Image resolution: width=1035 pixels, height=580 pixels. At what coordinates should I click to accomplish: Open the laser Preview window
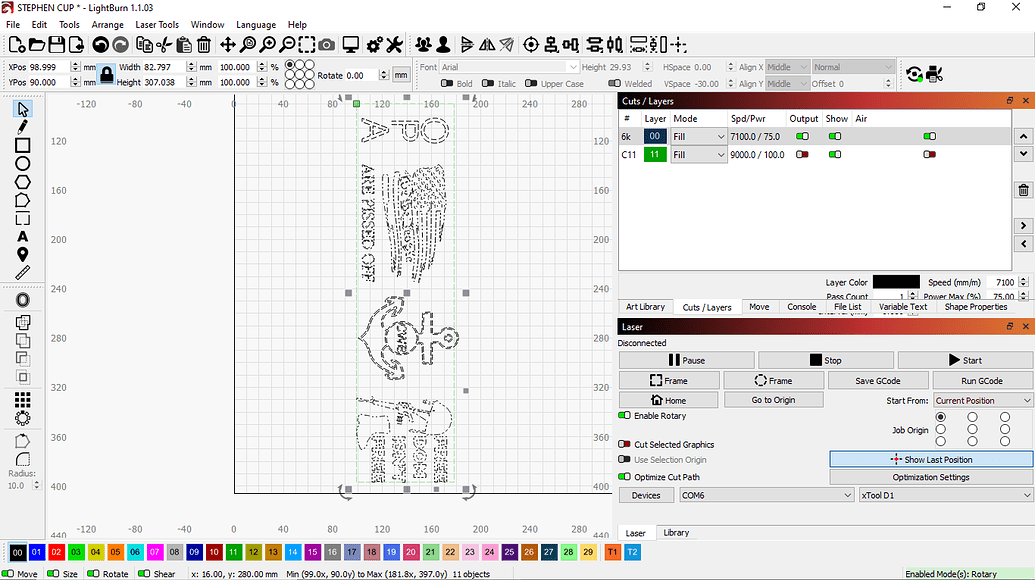351,45
